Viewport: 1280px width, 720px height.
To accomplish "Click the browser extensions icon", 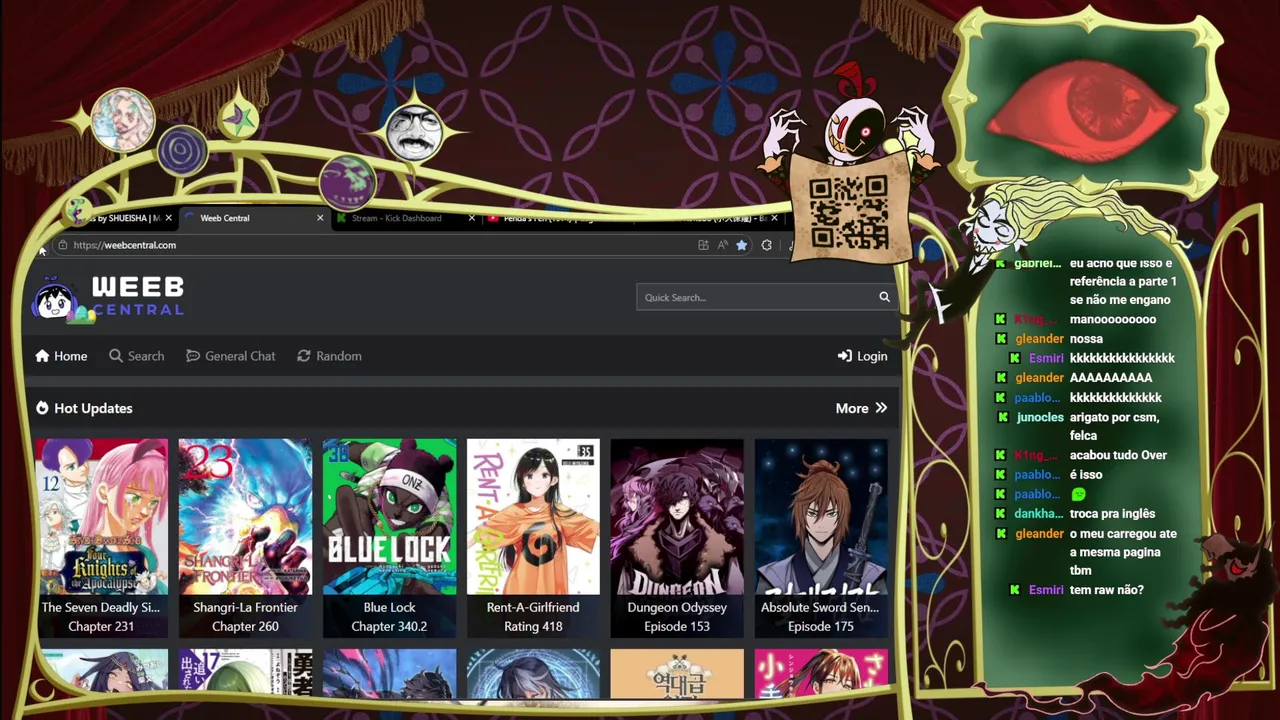I will point(767,245).
